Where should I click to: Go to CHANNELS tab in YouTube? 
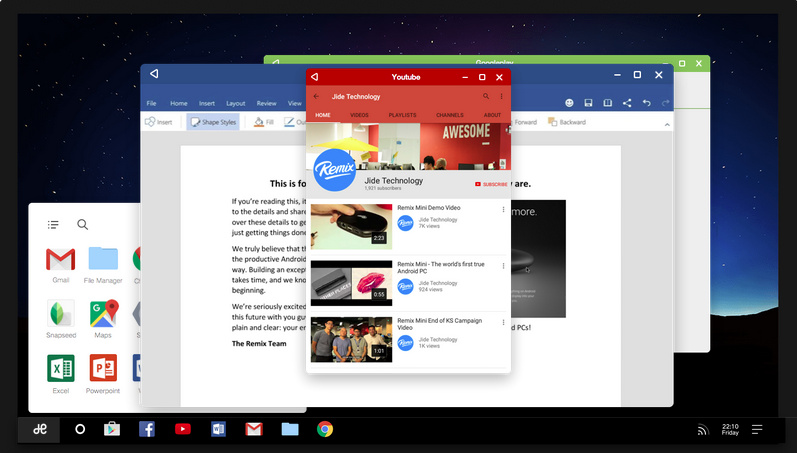pyautogui.click(x=450, y=115)
